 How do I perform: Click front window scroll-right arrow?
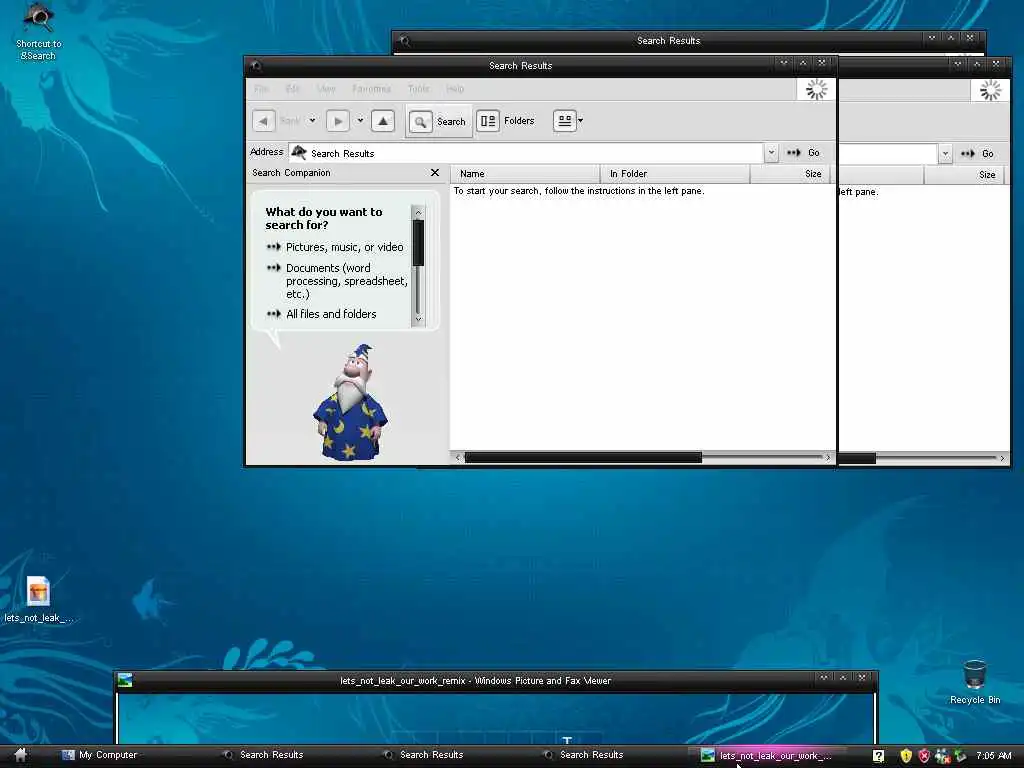tap(828, 458)
